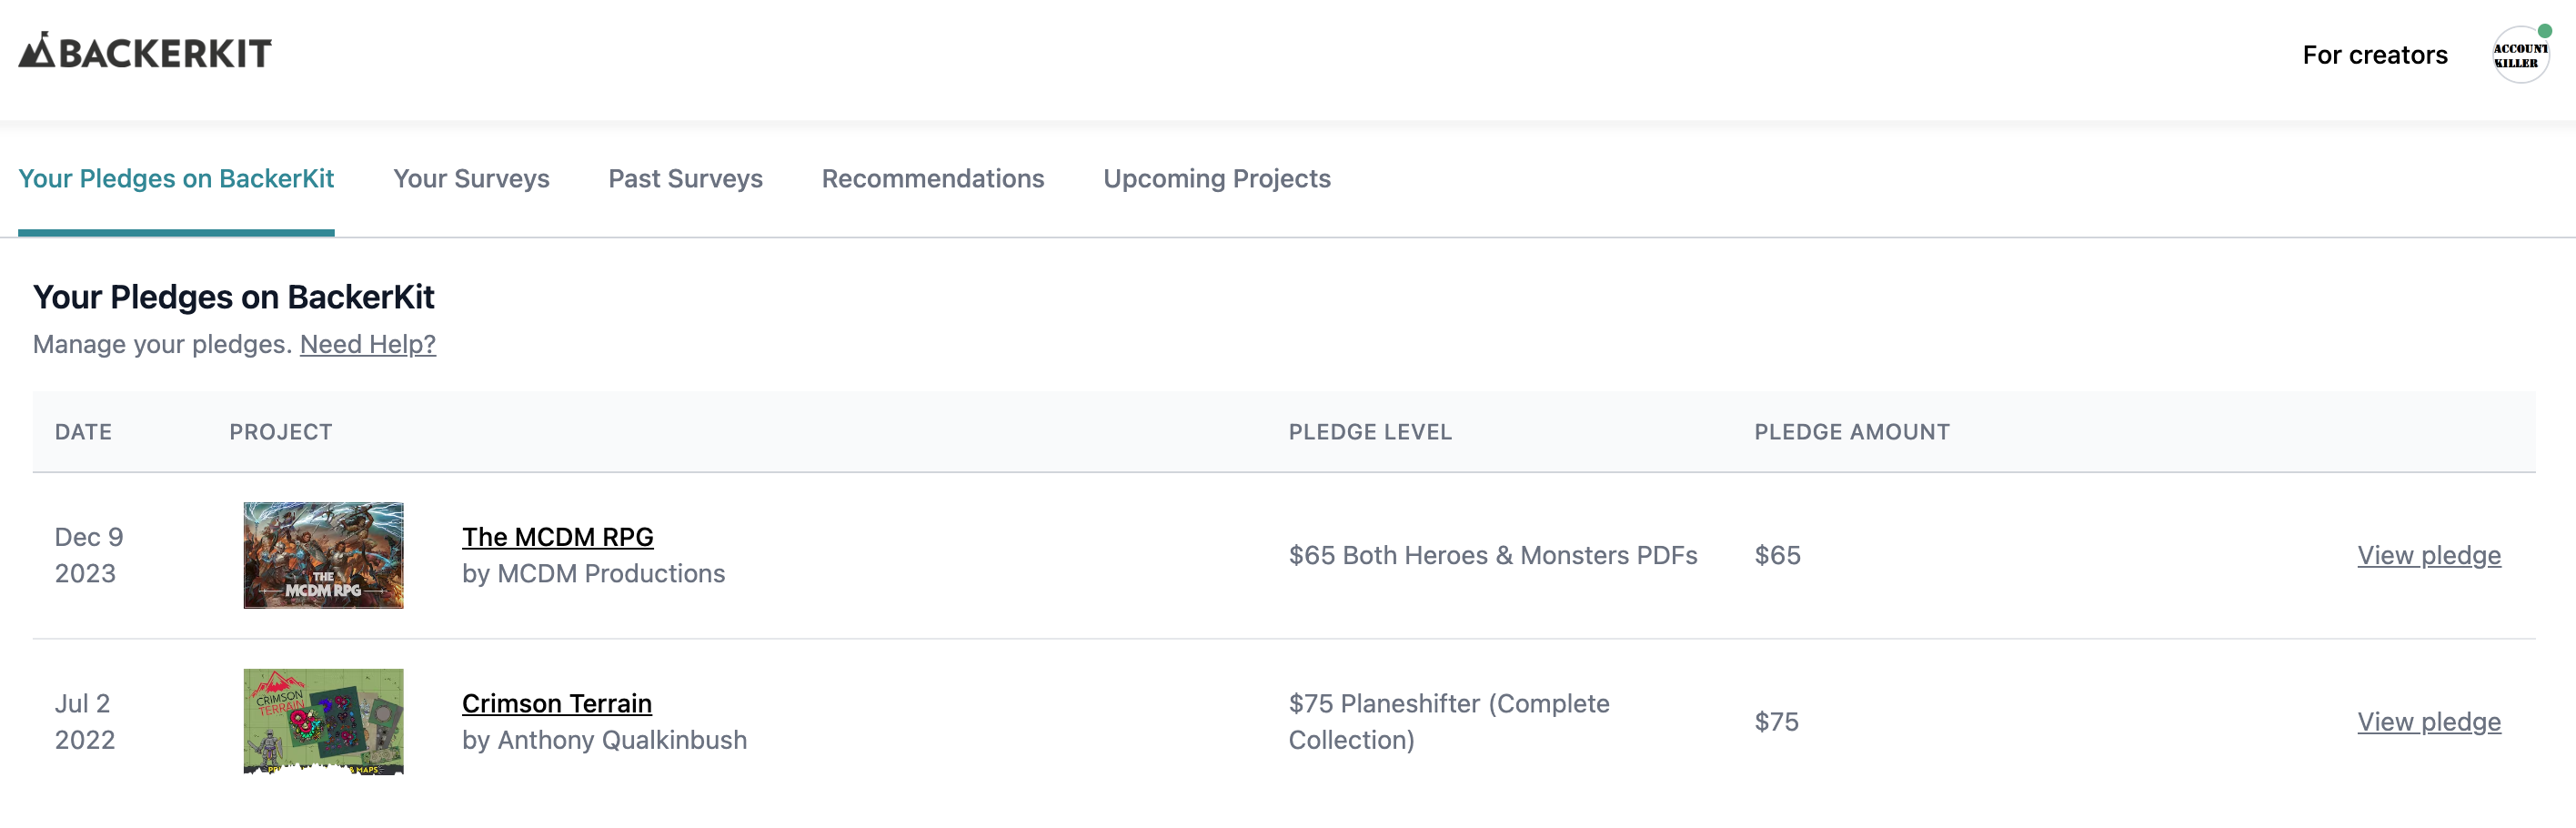The width and height of the screenshot is (2576, 828).
Task: Switch to Upcoming Projects tab
Action: coord(1216,179)
